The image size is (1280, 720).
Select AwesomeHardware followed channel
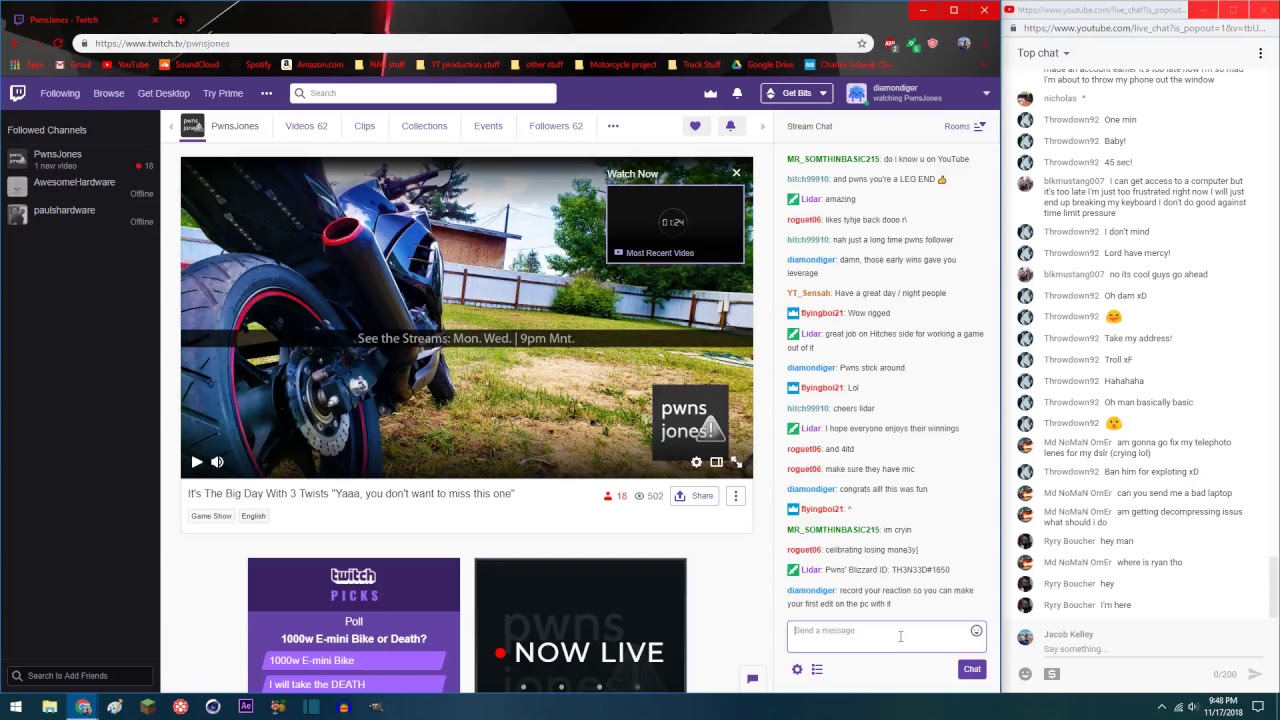tap(80, 187)
